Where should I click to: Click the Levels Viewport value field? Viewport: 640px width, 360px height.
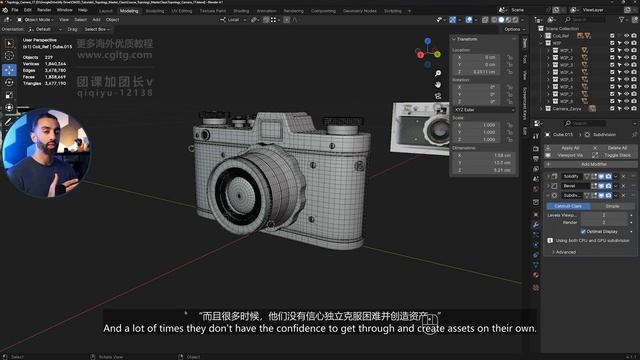604,215
